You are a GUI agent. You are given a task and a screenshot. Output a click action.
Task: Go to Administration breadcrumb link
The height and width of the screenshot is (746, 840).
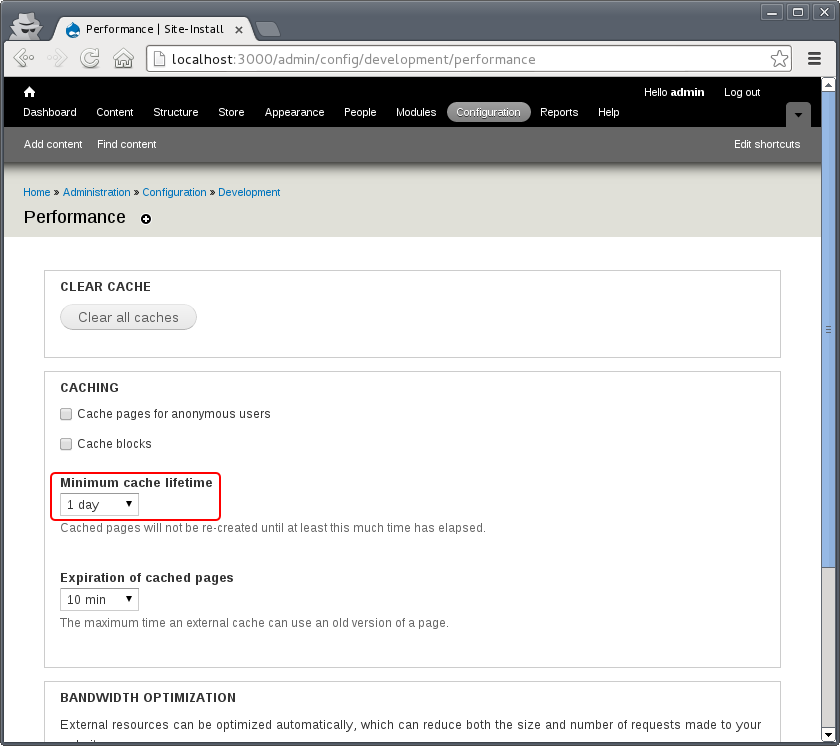96,192
